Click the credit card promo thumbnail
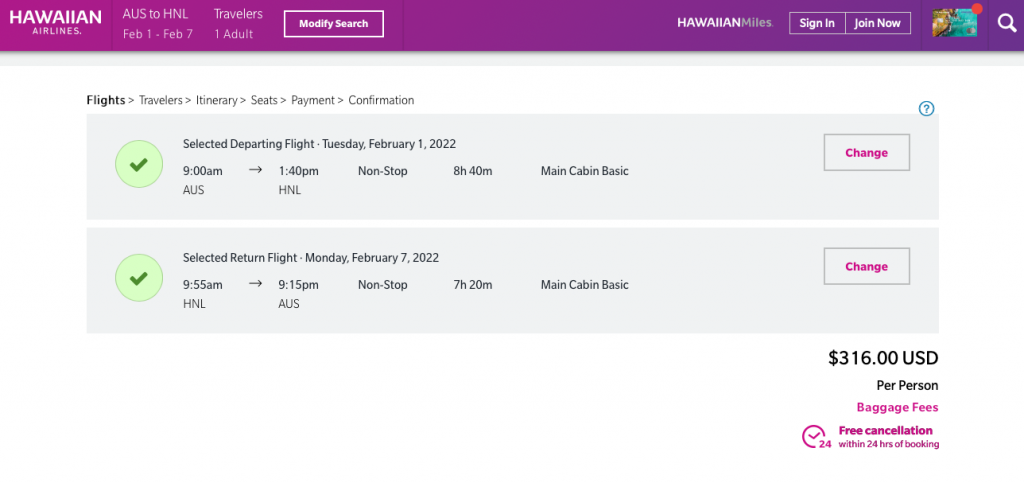1024x483 pixels. (x=954, y=23)
